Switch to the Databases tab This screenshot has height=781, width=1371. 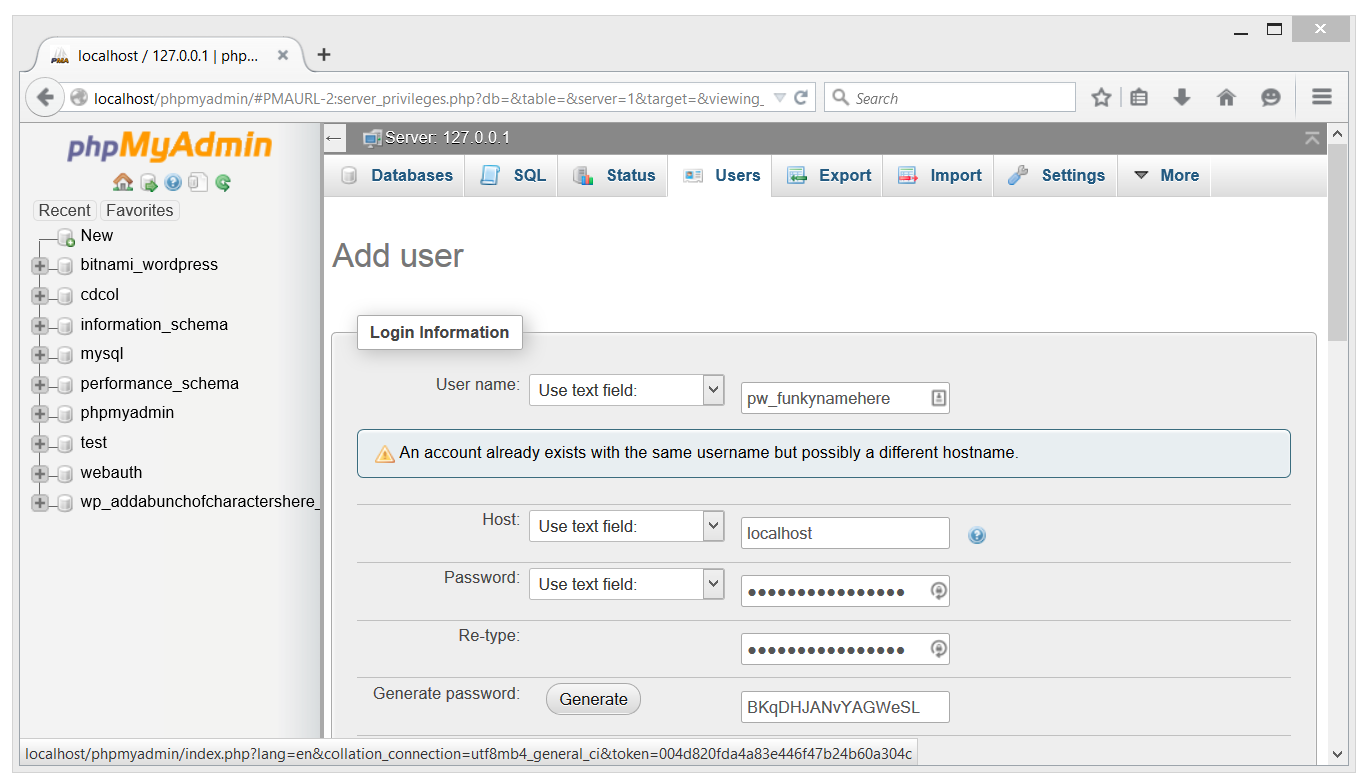coord(397,176)
